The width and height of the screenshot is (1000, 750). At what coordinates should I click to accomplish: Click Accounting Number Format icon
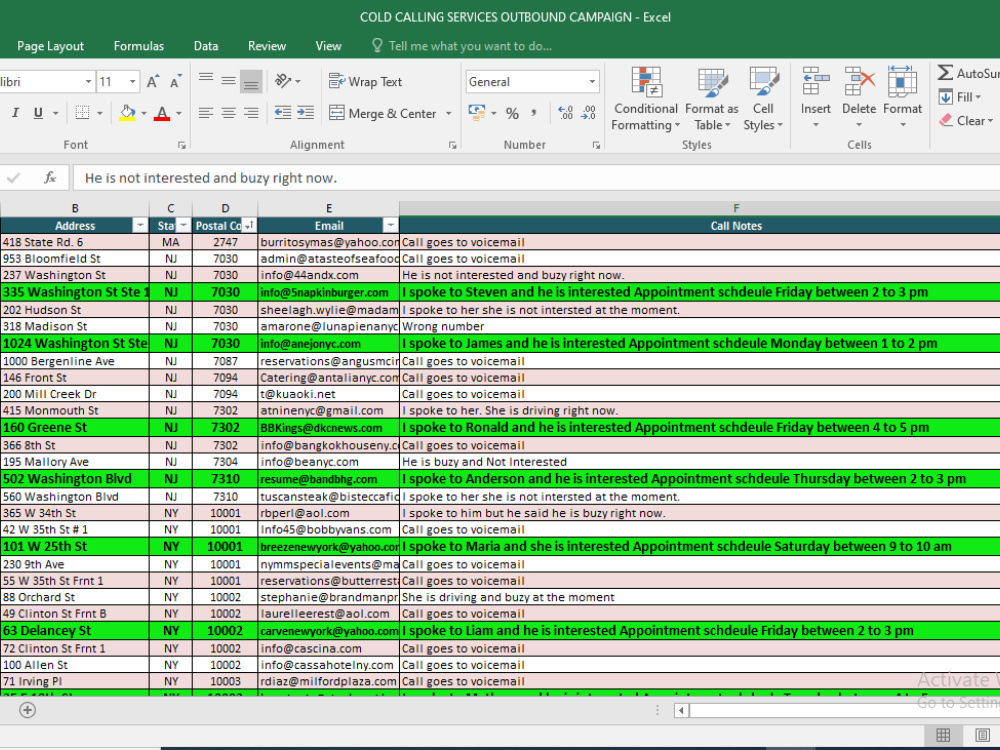(x=476, y=113)
